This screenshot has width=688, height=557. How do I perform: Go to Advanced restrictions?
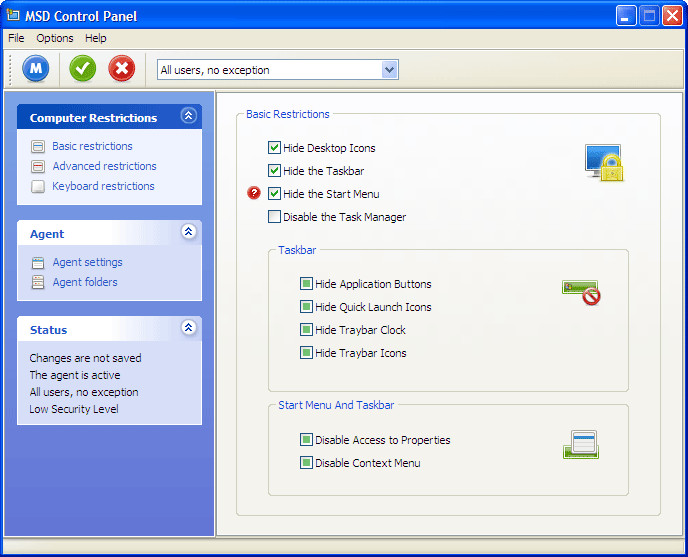click(x=104, y=166)
